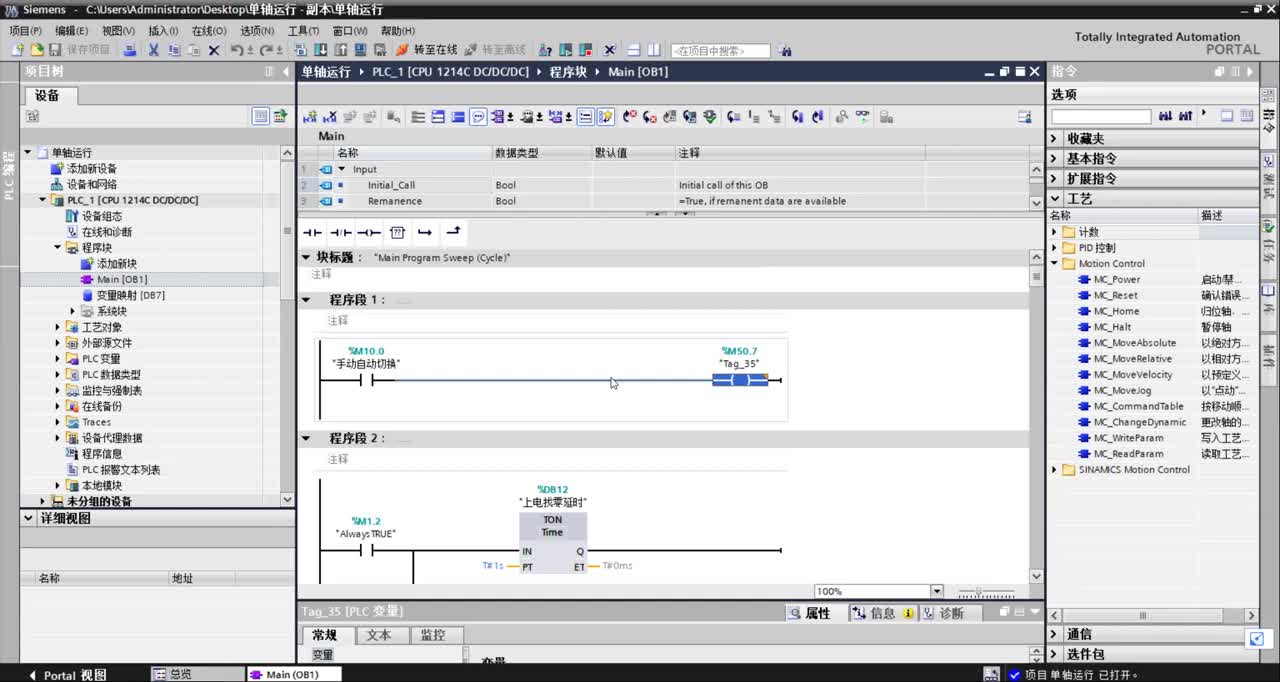Image resolution: width=1280 pixels, height=682 pixels.
Task: Expand the 基本指令 section
Action: pyautogui.click(x=1054, y=159)
